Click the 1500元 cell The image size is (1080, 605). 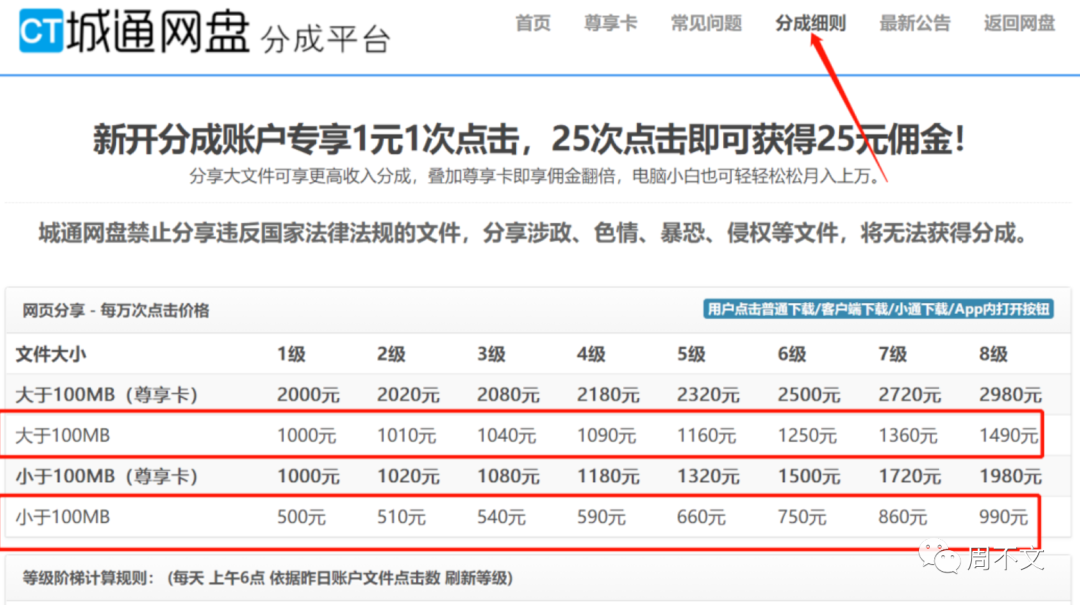(x=809, y=476)
